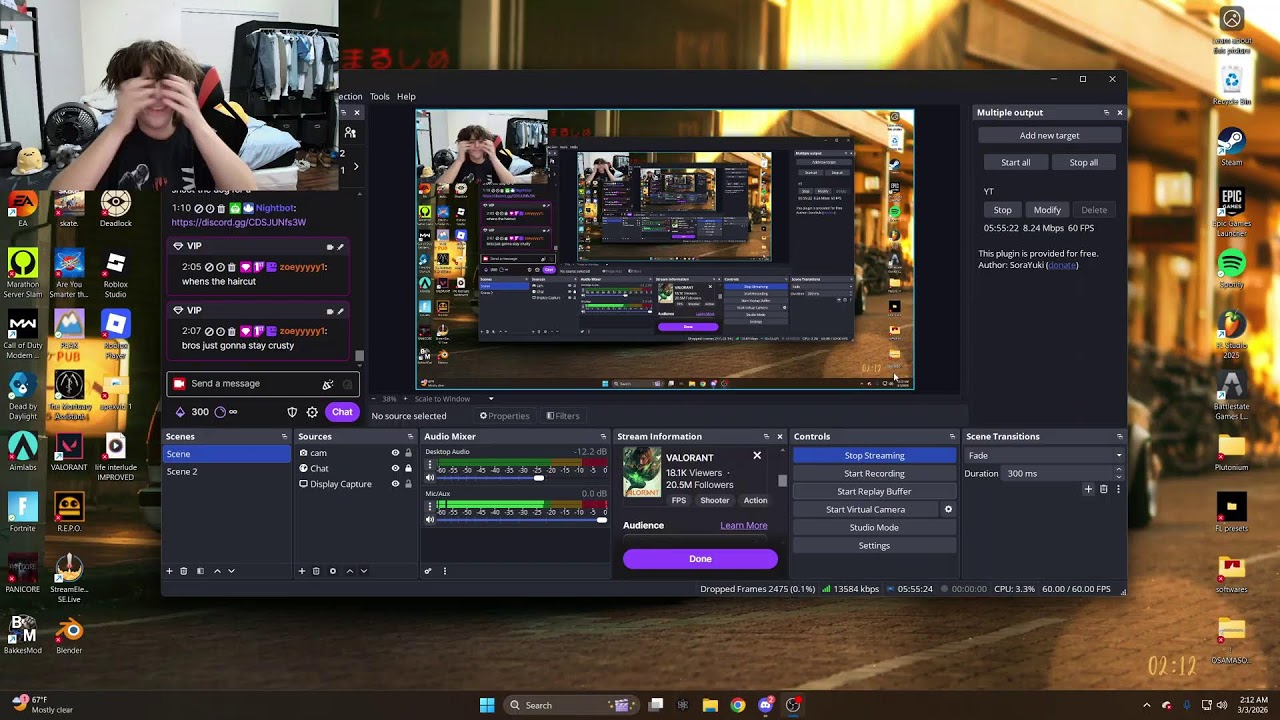Add a new source with the plus icon

(x=302, y=571)
